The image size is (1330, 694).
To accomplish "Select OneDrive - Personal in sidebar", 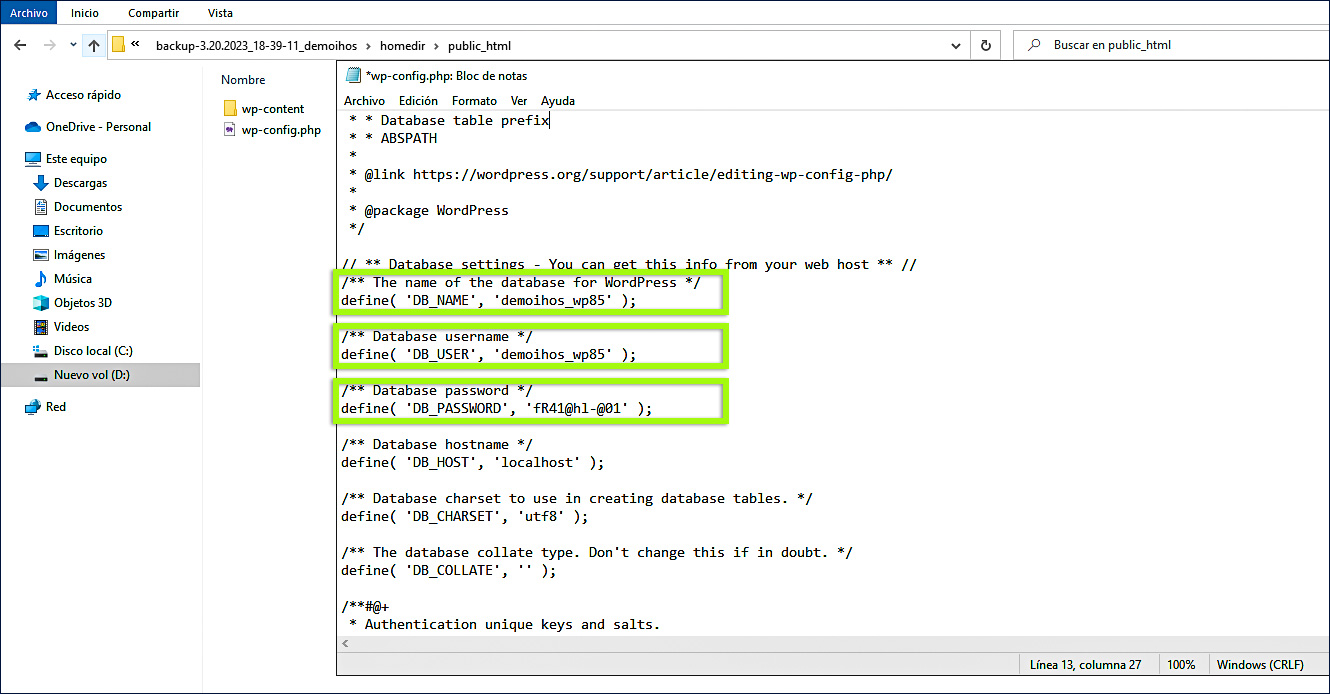I will (x=98, y=127).
